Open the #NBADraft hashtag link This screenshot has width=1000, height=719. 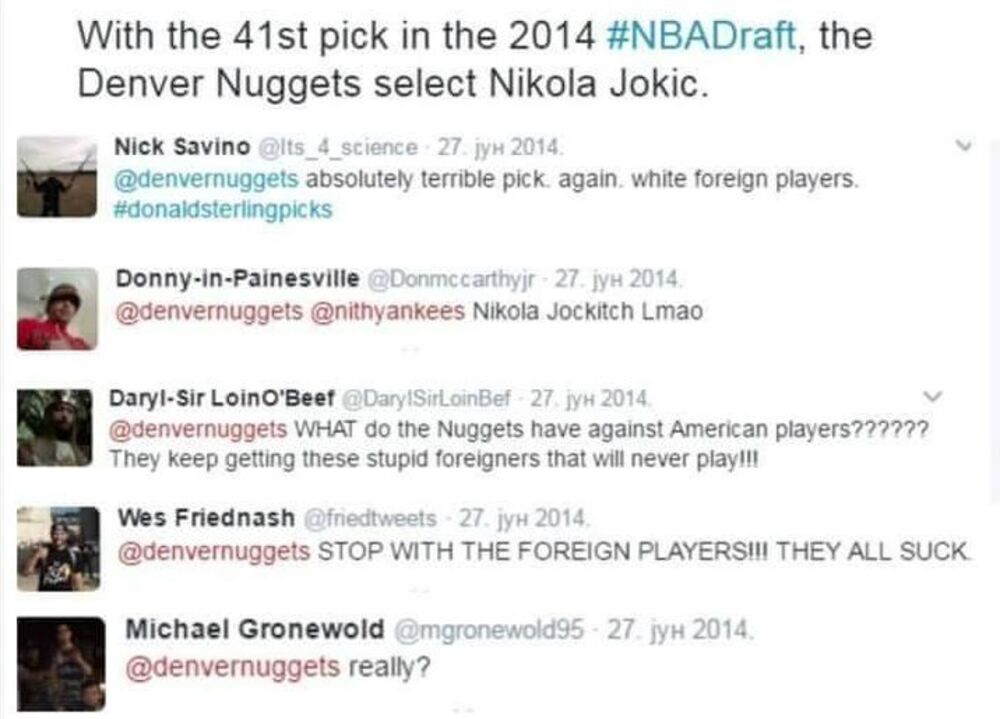pyautogui.click(x=701, y=36)
